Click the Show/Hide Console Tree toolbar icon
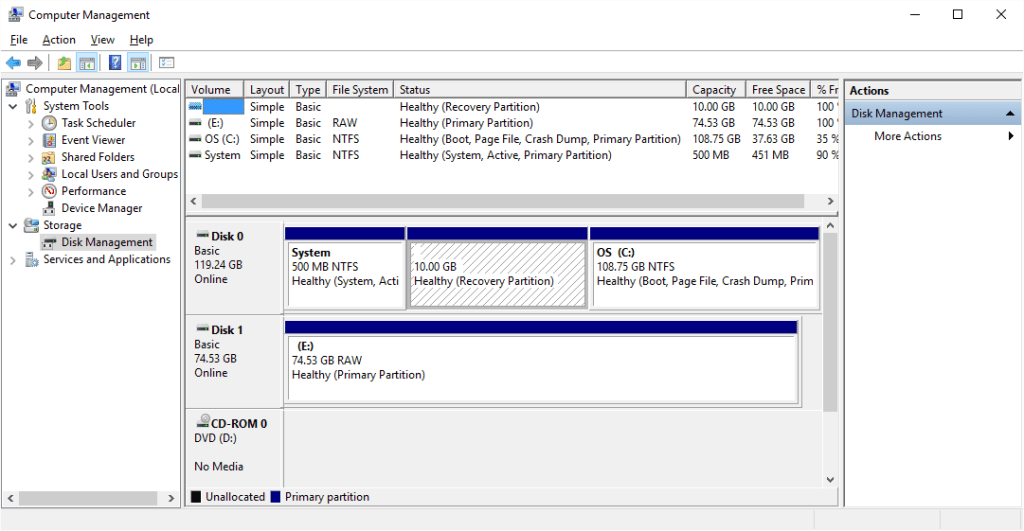Screen dimensions: 1024x531 click(x=87, y=63)
